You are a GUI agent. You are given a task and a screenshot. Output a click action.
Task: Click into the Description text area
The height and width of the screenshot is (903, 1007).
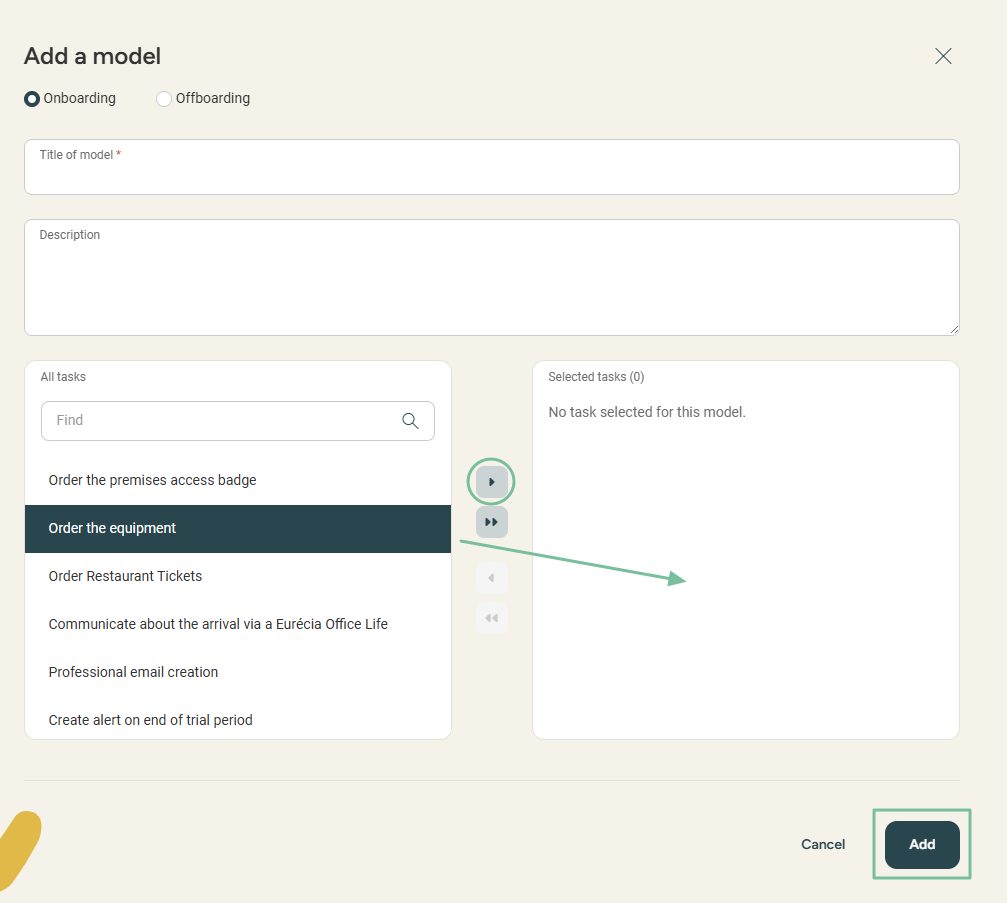[x=491, y=280]
